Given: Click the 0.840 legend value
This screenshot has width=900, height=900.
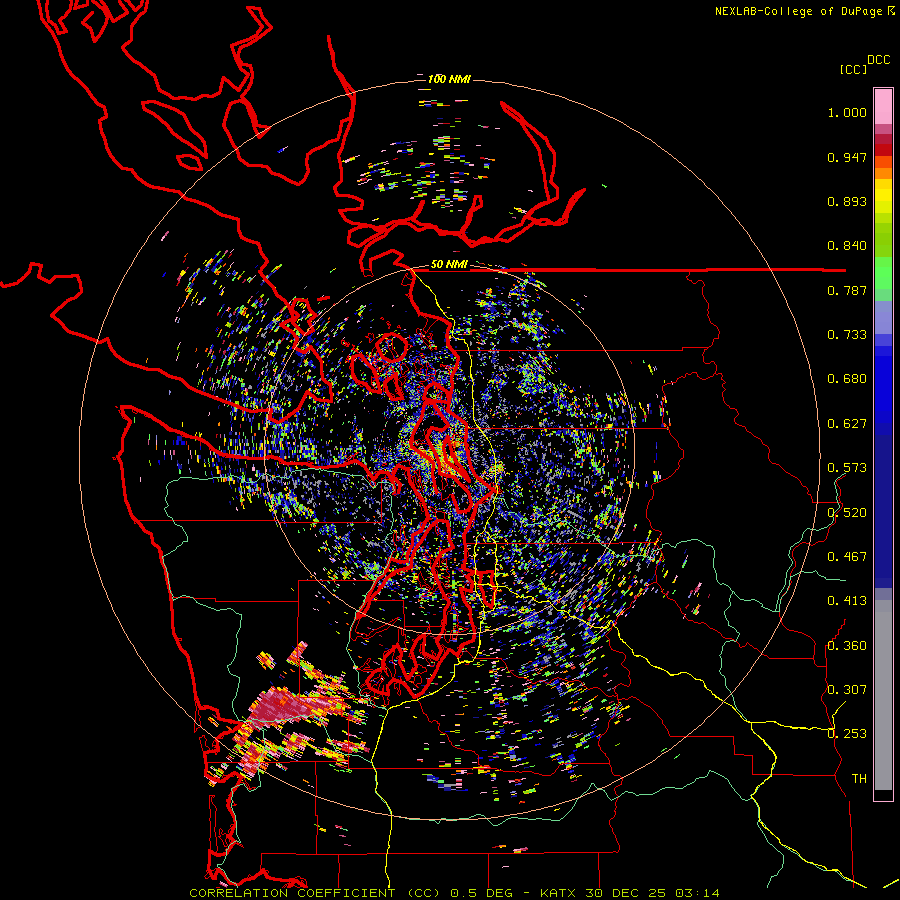Looking at the screenshot, I should click(847, 246).
